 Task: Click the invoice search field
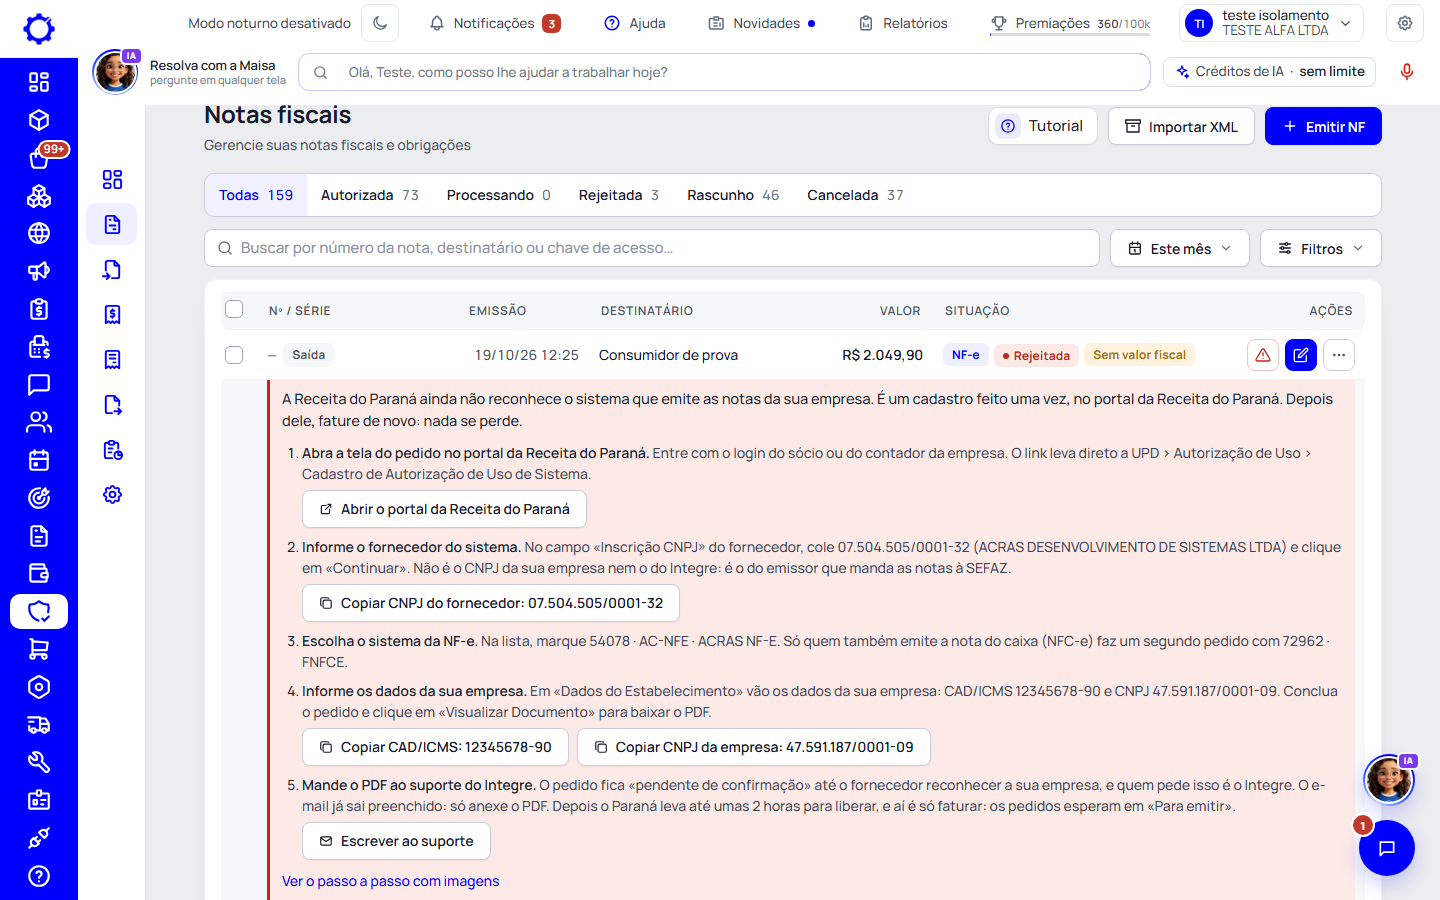click(652, 248)
